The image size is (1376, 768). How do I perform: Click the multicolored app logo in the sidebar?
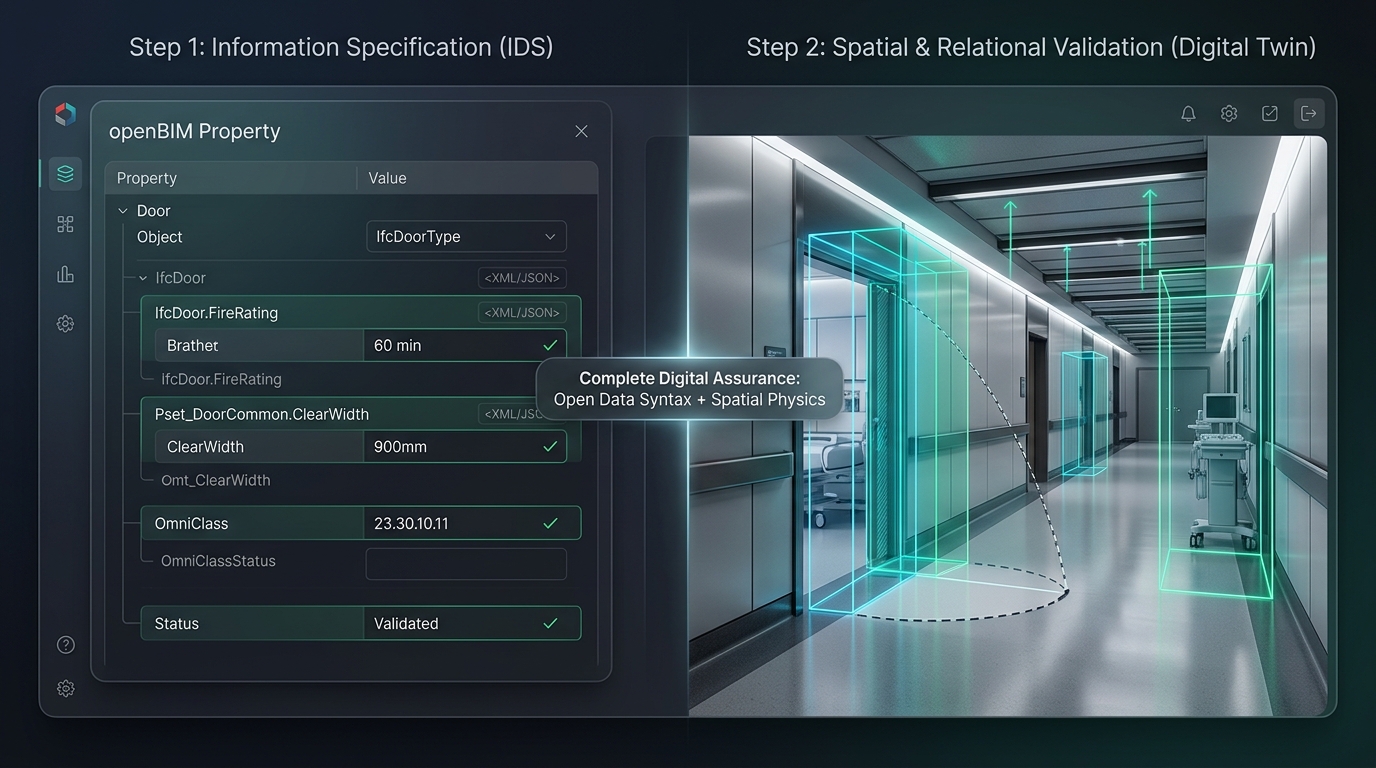click(x=65, y=114)
